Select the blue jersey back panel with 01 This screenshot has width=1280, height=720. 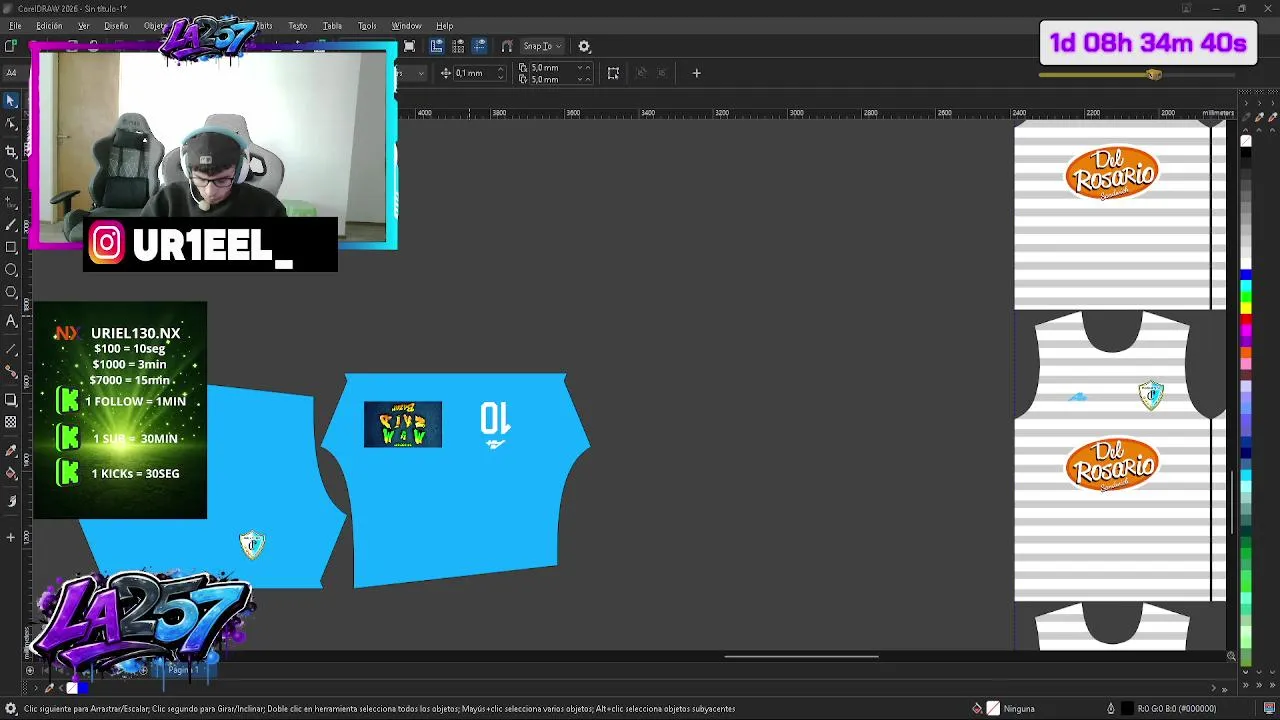tap(455, 480)
